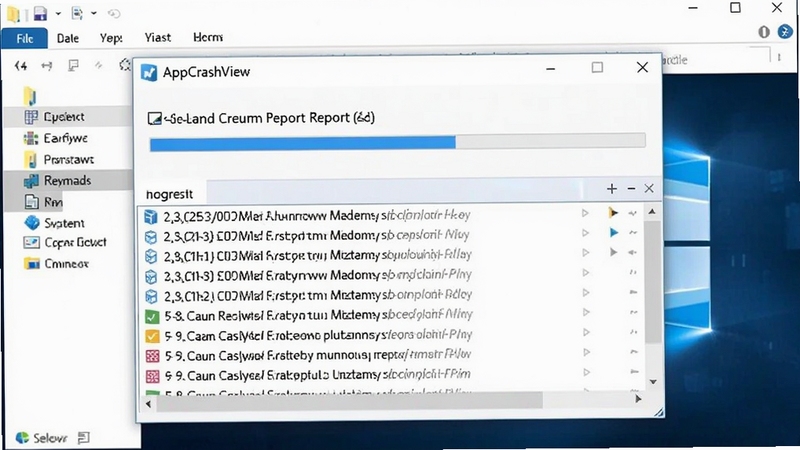Image resolution: width=800 pixels, height=450 pixels.
Task: Click the folder icon in quick access toolbar
Action: point(13,14)
